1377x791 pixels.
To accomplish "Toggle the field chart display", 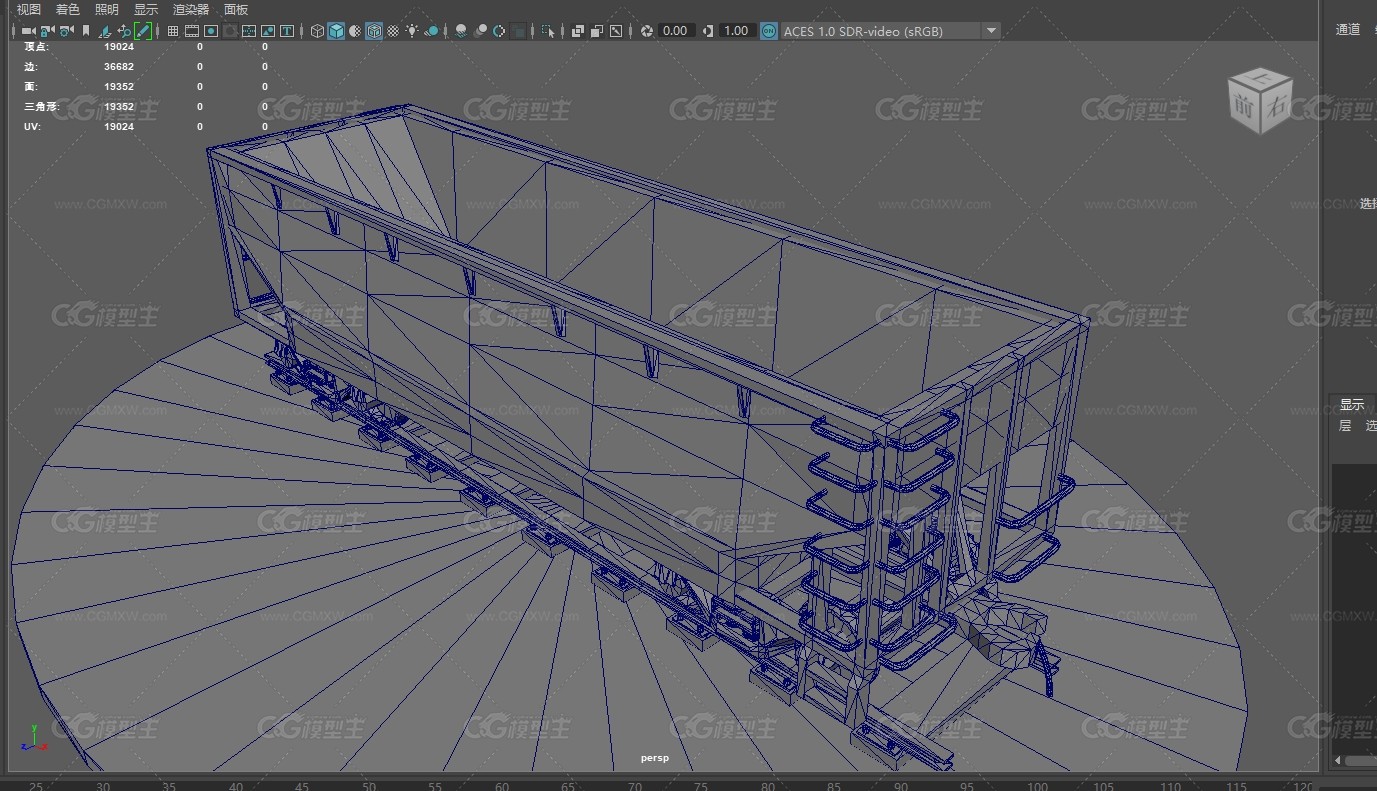I will click(x=249, y=31).
